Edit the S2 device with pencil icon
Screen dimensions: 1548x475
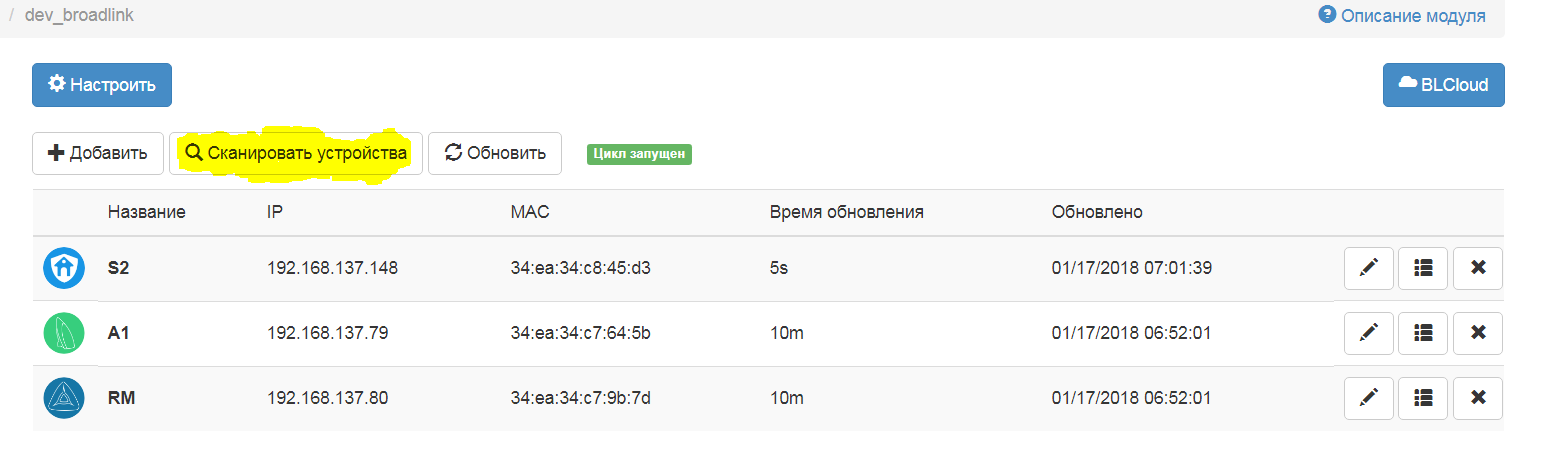[1369, 268]
